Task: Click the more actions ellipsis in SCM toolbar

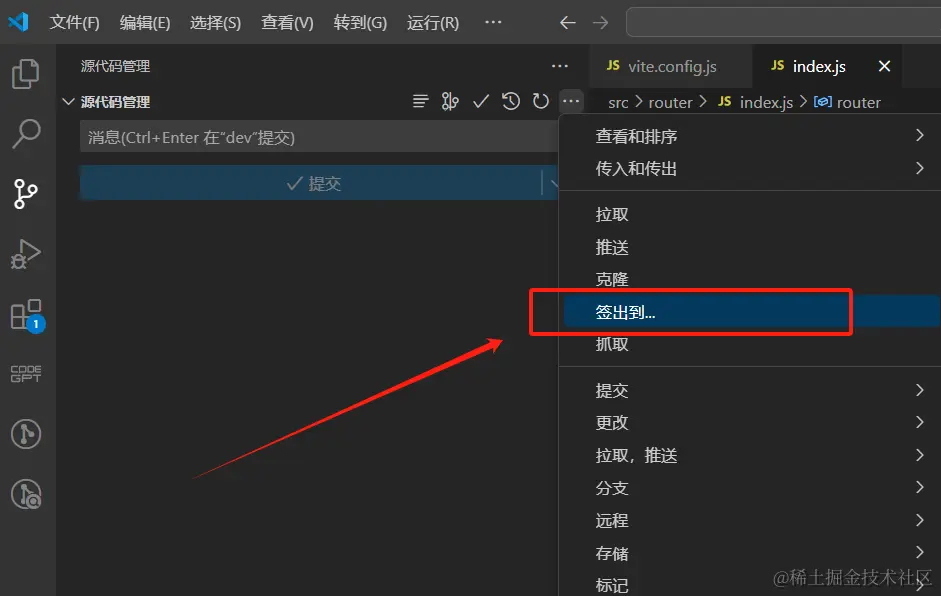Action: 571,101
